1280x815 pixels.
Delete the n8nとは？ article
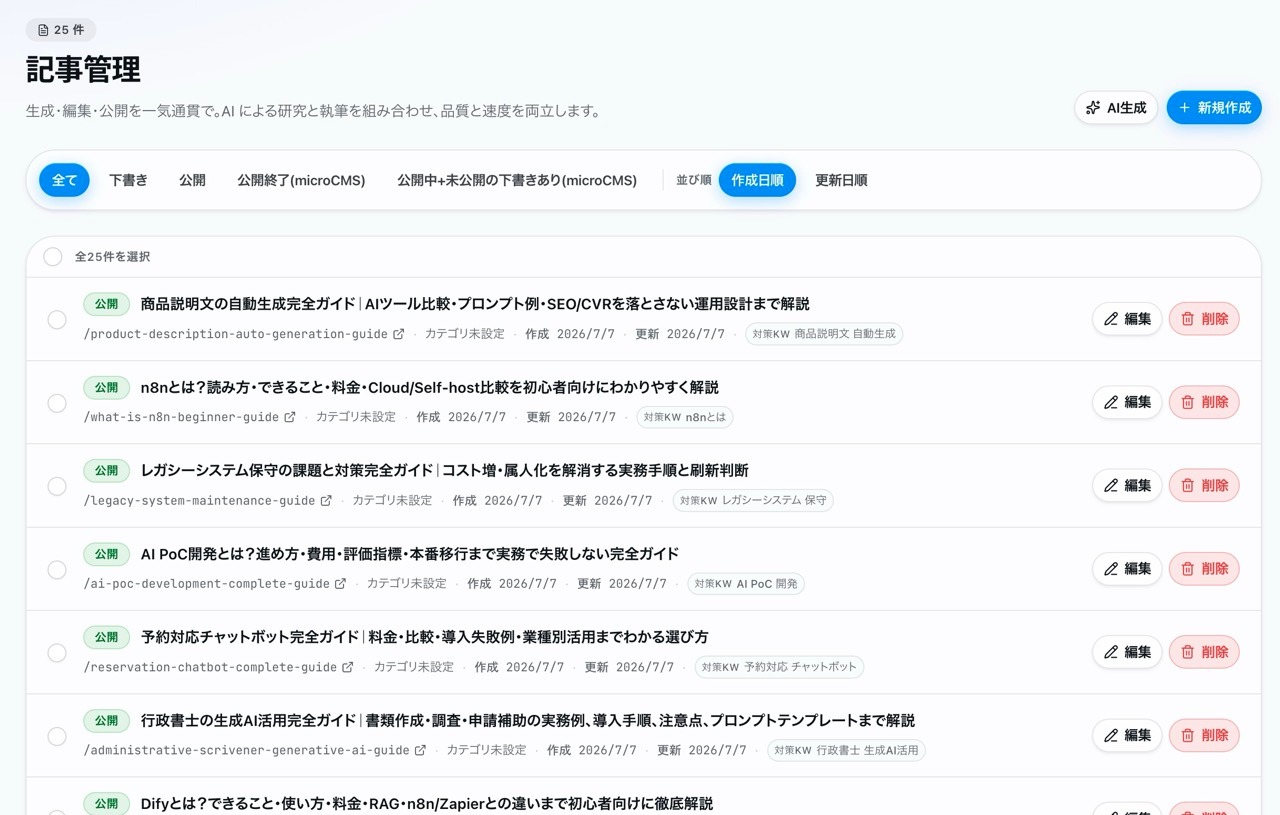coord(1204,402)
